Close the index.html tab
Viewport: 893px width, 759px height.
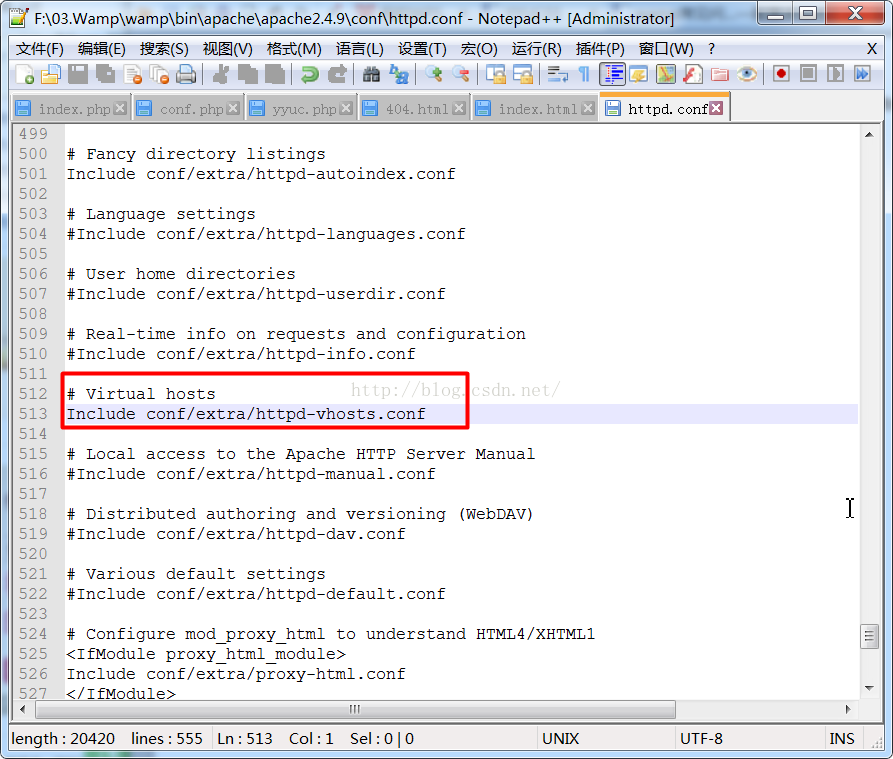[x=588, y=108]
